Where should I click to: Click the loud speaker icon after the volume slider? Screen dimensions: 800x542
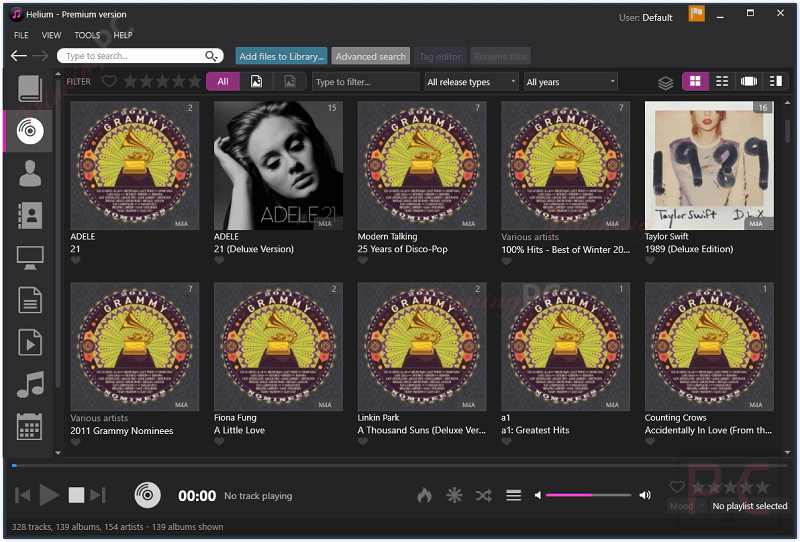tap(645, 495)
